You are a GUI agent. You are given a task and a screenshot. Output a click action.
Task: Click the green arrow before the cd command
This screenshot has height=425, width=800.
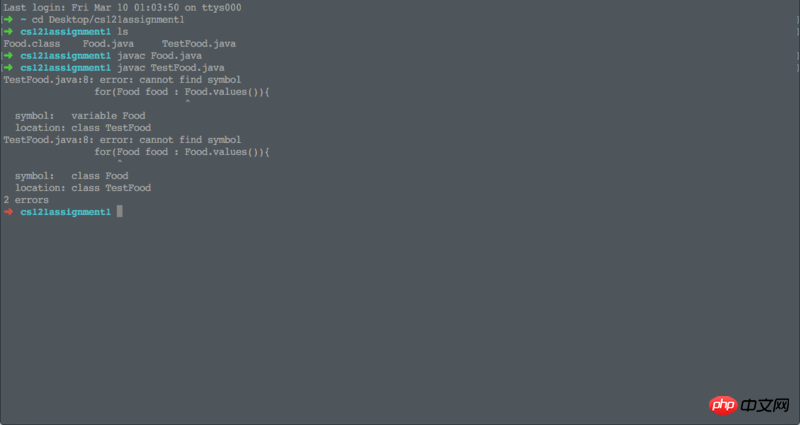pos(9,20)
